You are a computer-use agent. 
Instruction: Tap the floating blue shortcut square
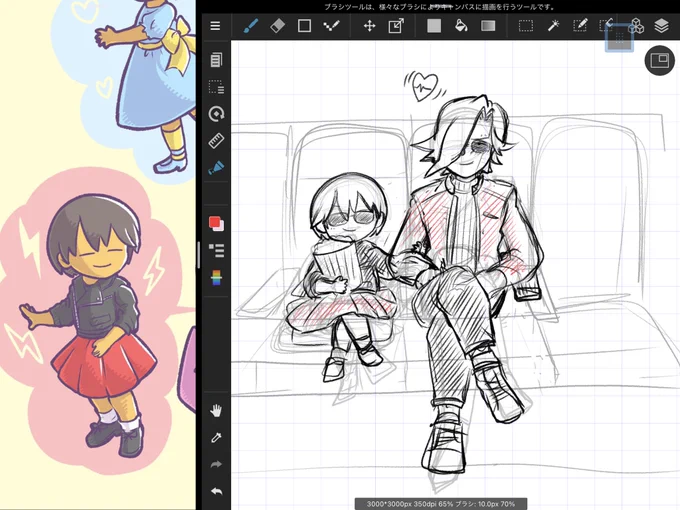coord(619,38)
